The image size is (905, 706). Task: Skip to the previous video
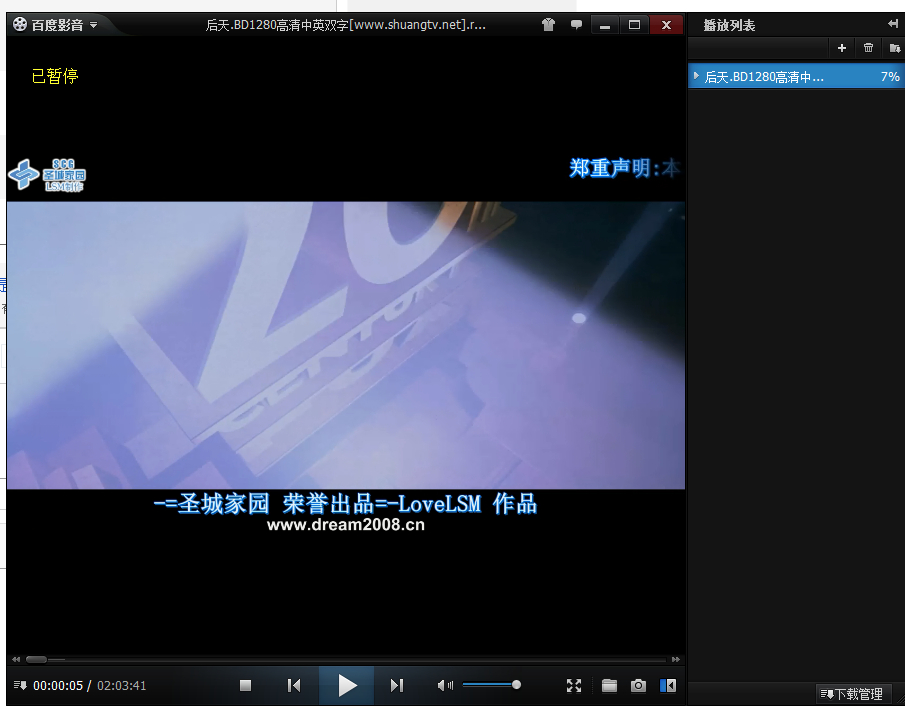coord(294,685)
